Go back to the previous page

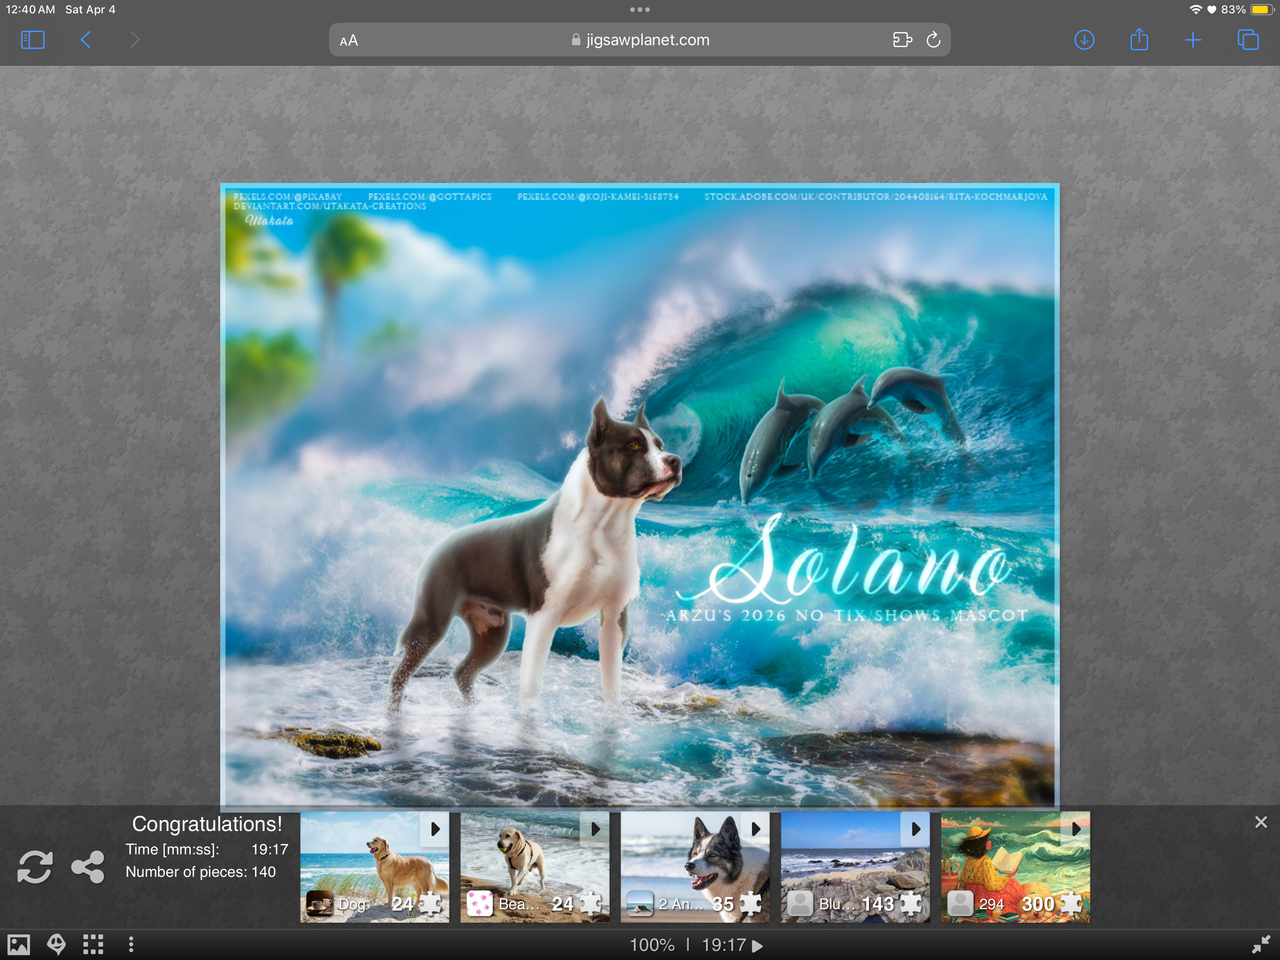click(x=86, y=40)
